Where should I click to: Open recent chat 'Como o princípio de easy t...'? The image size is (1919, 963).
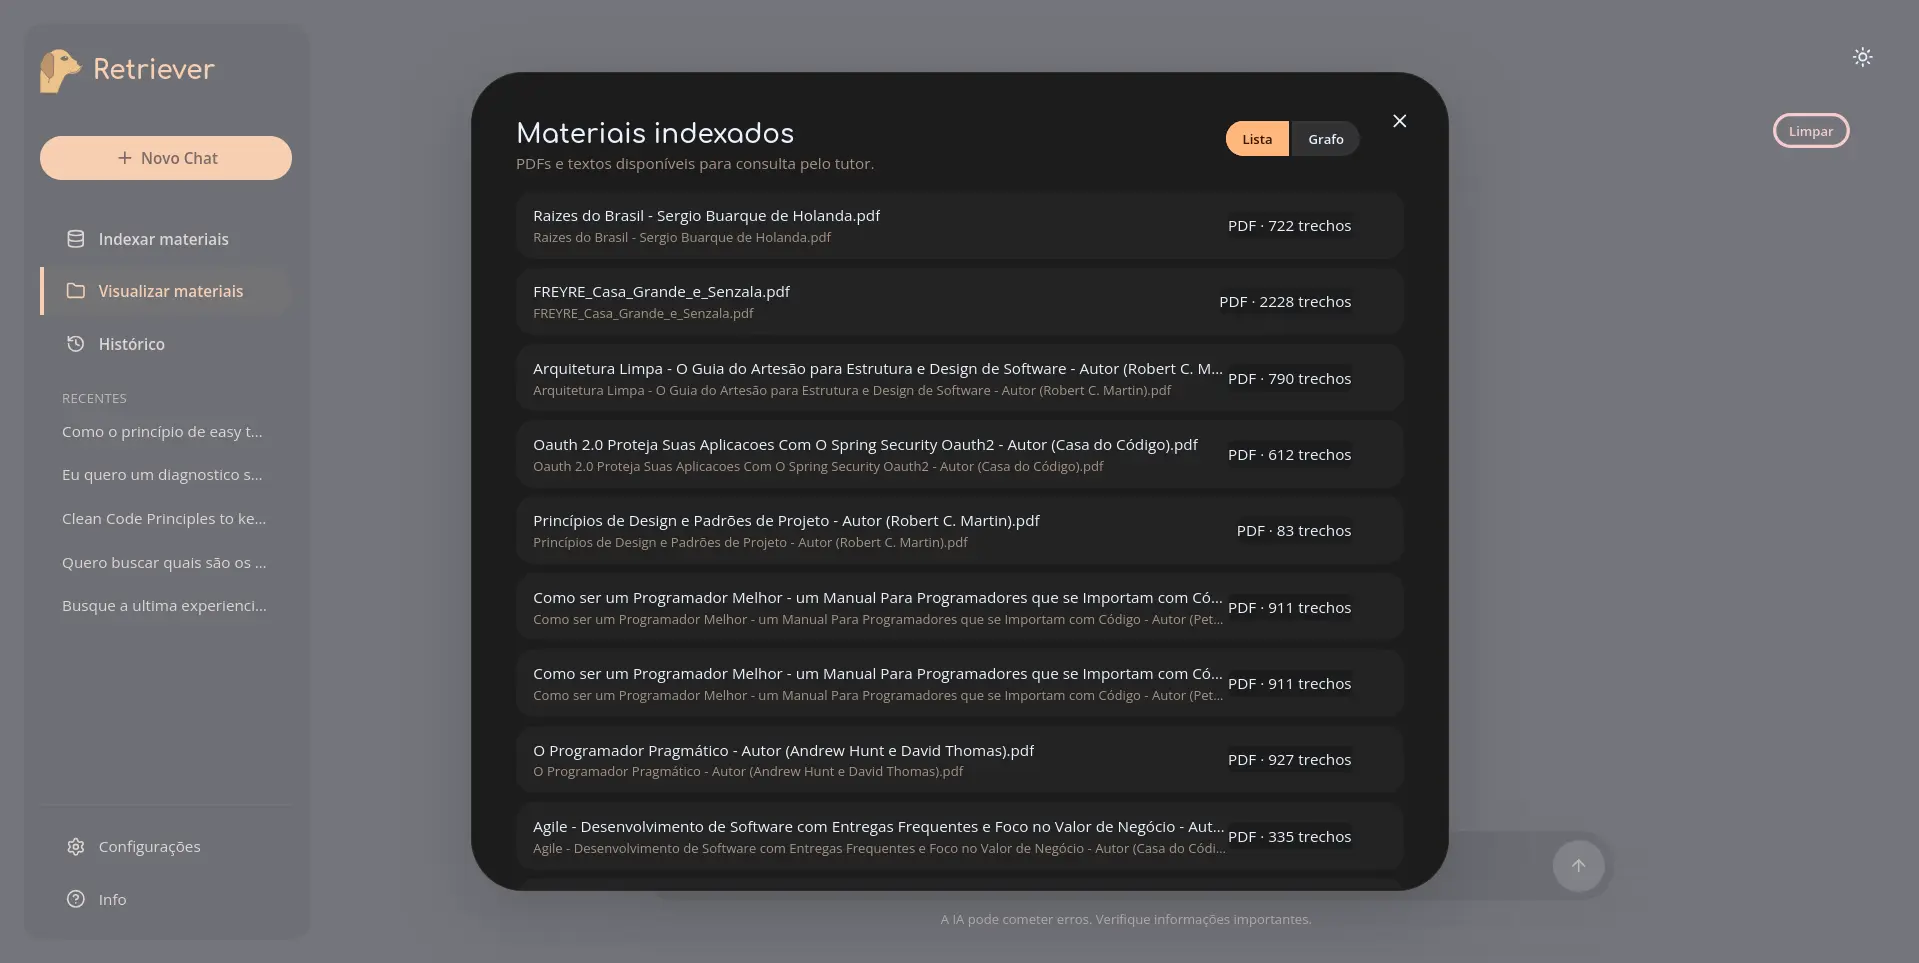tap(162, 432)
